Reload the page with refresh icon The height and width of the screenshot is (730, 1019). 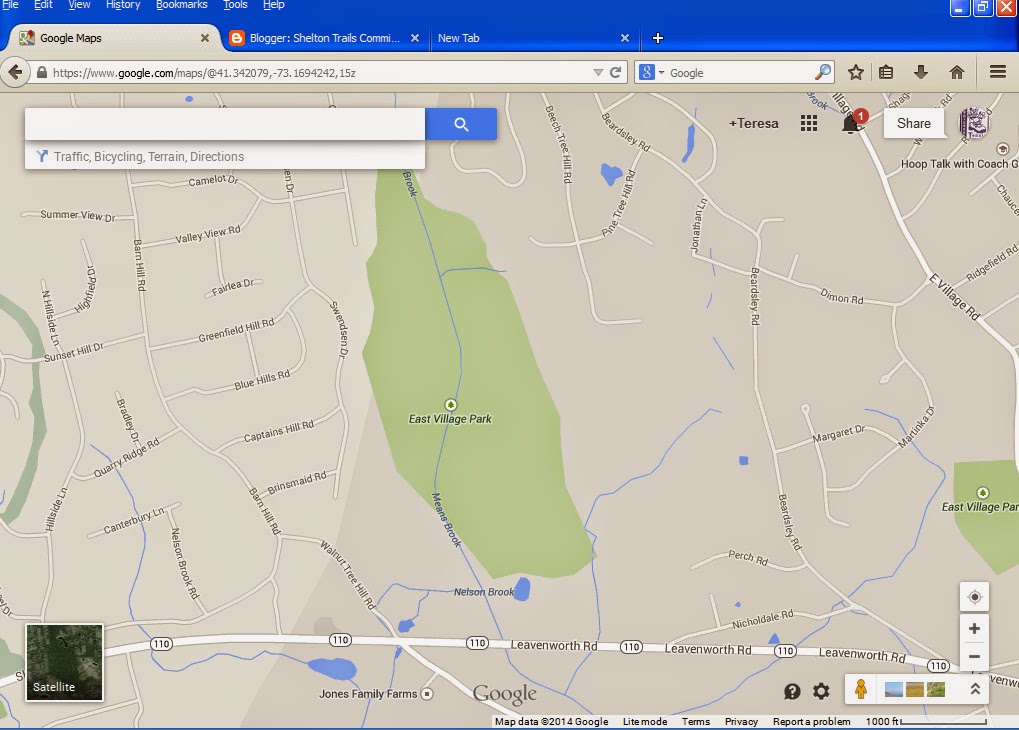pos(615,72)
